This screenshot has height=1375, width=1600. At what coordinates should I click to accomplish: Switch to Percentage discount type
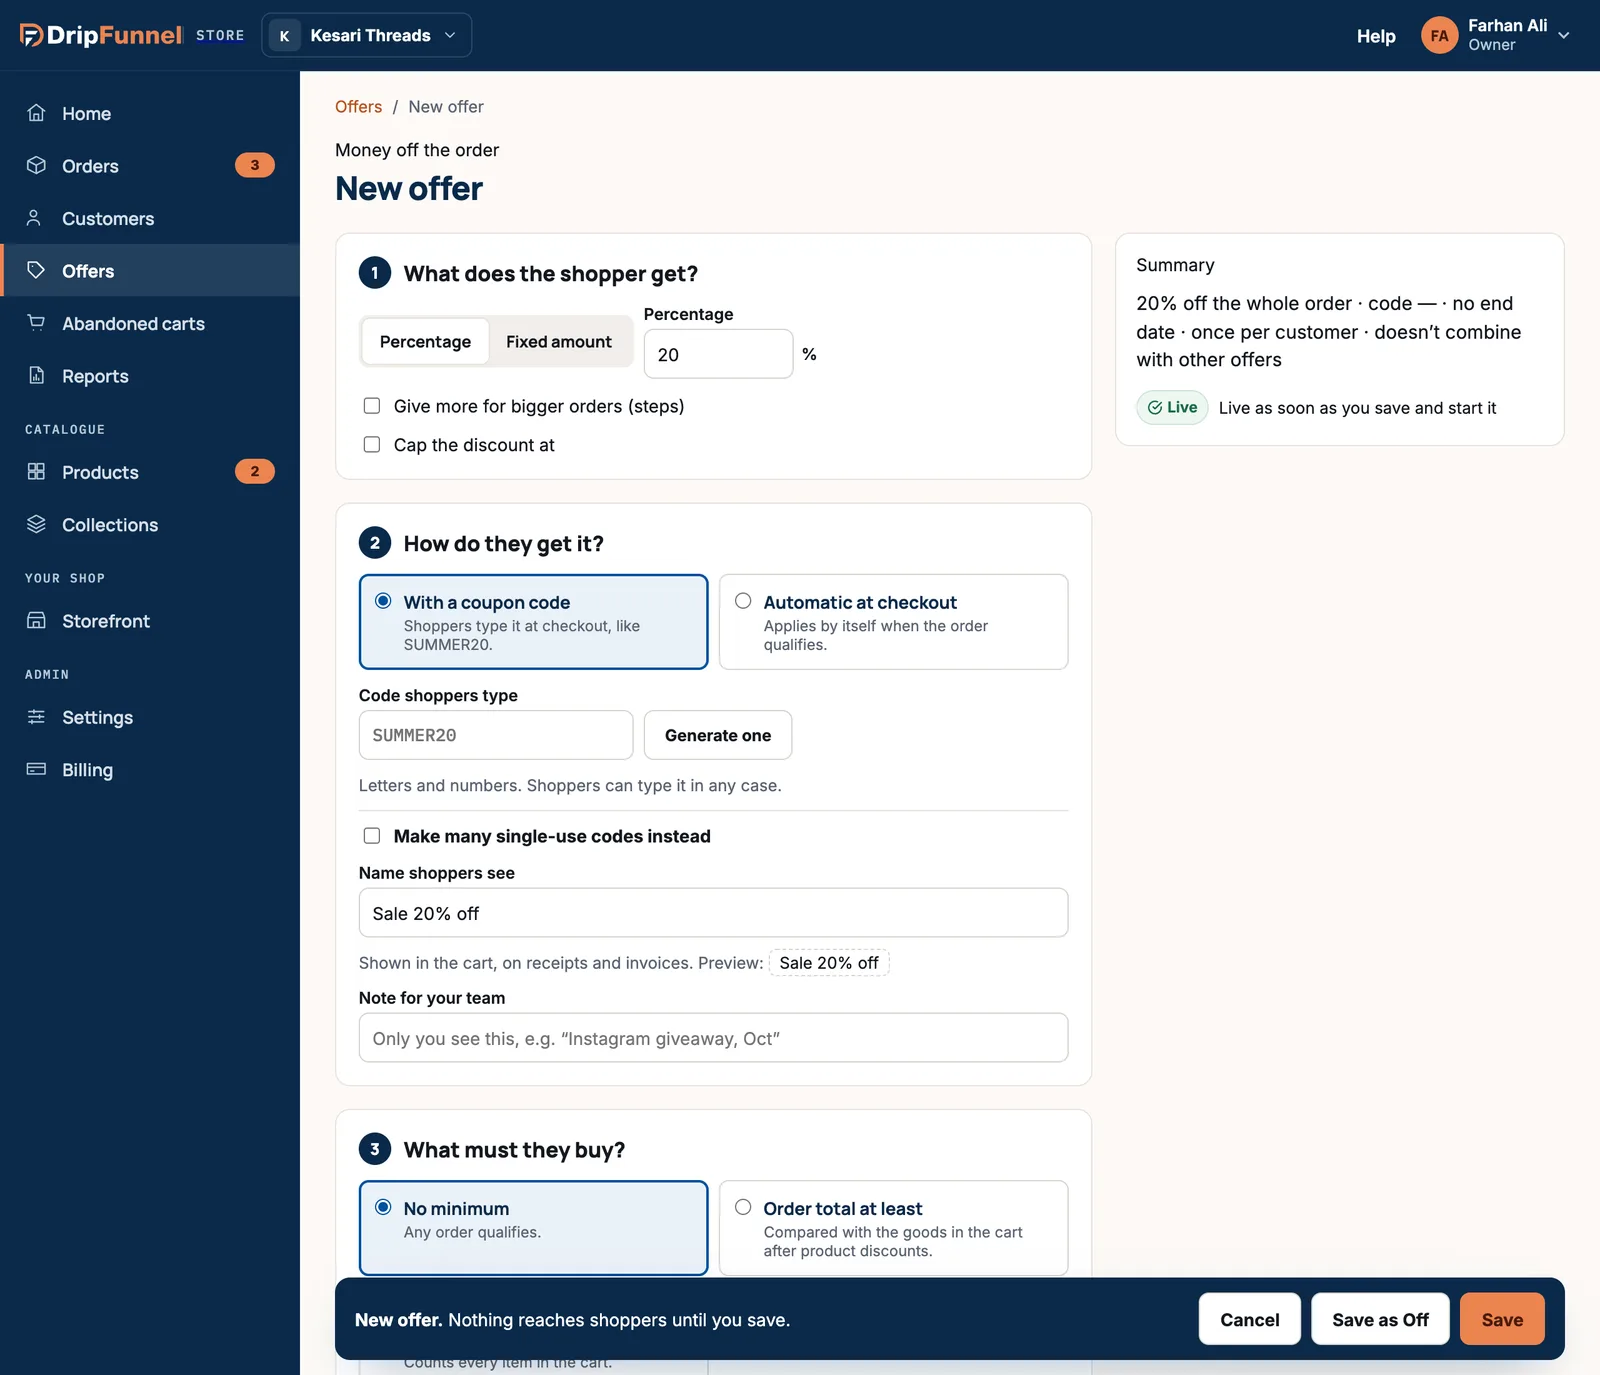click(425, 342)
